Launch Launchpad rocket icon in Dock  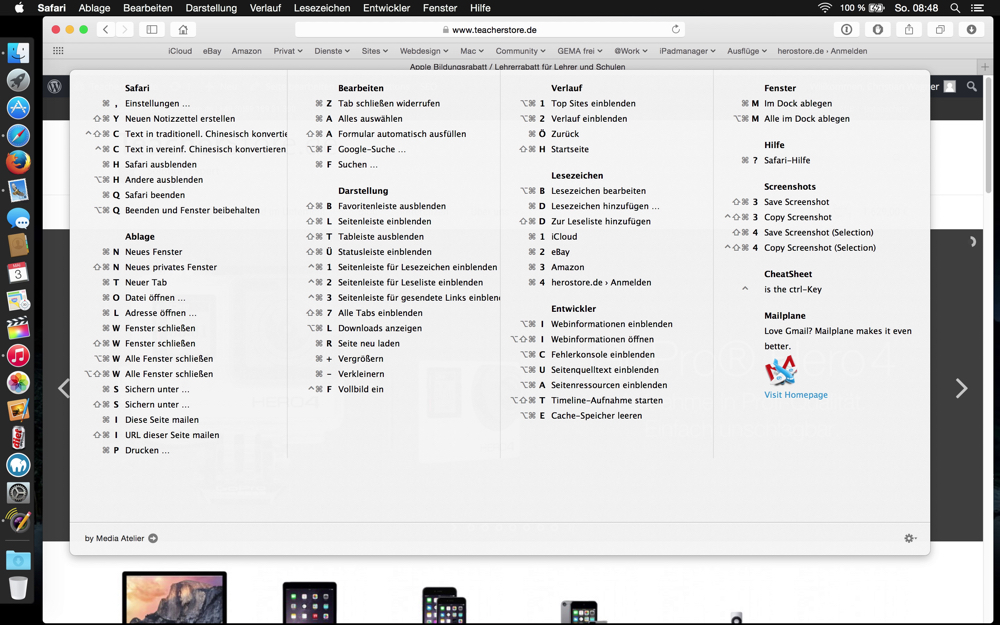(18, 80)
